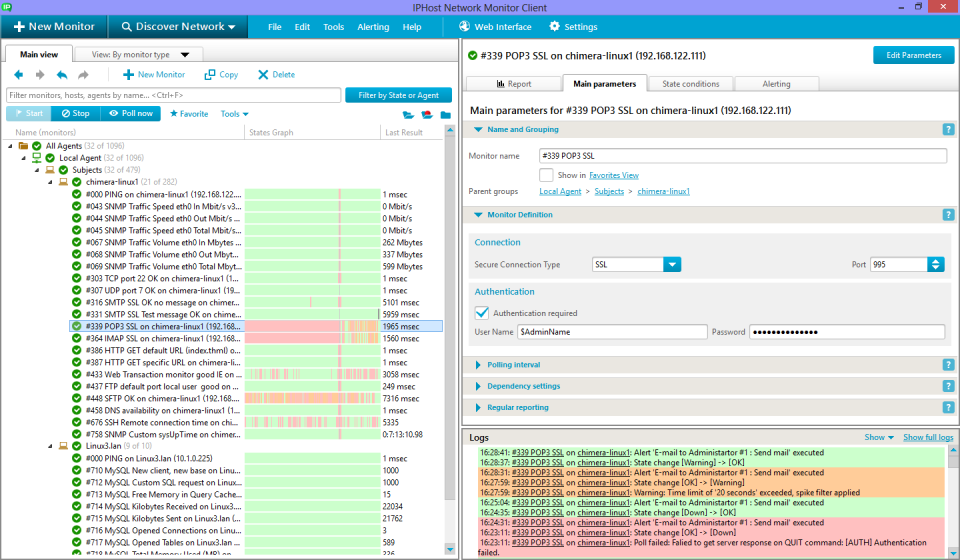Screen dimensions: 960x560
Task: Open the File menu
Action: [275, 27]
